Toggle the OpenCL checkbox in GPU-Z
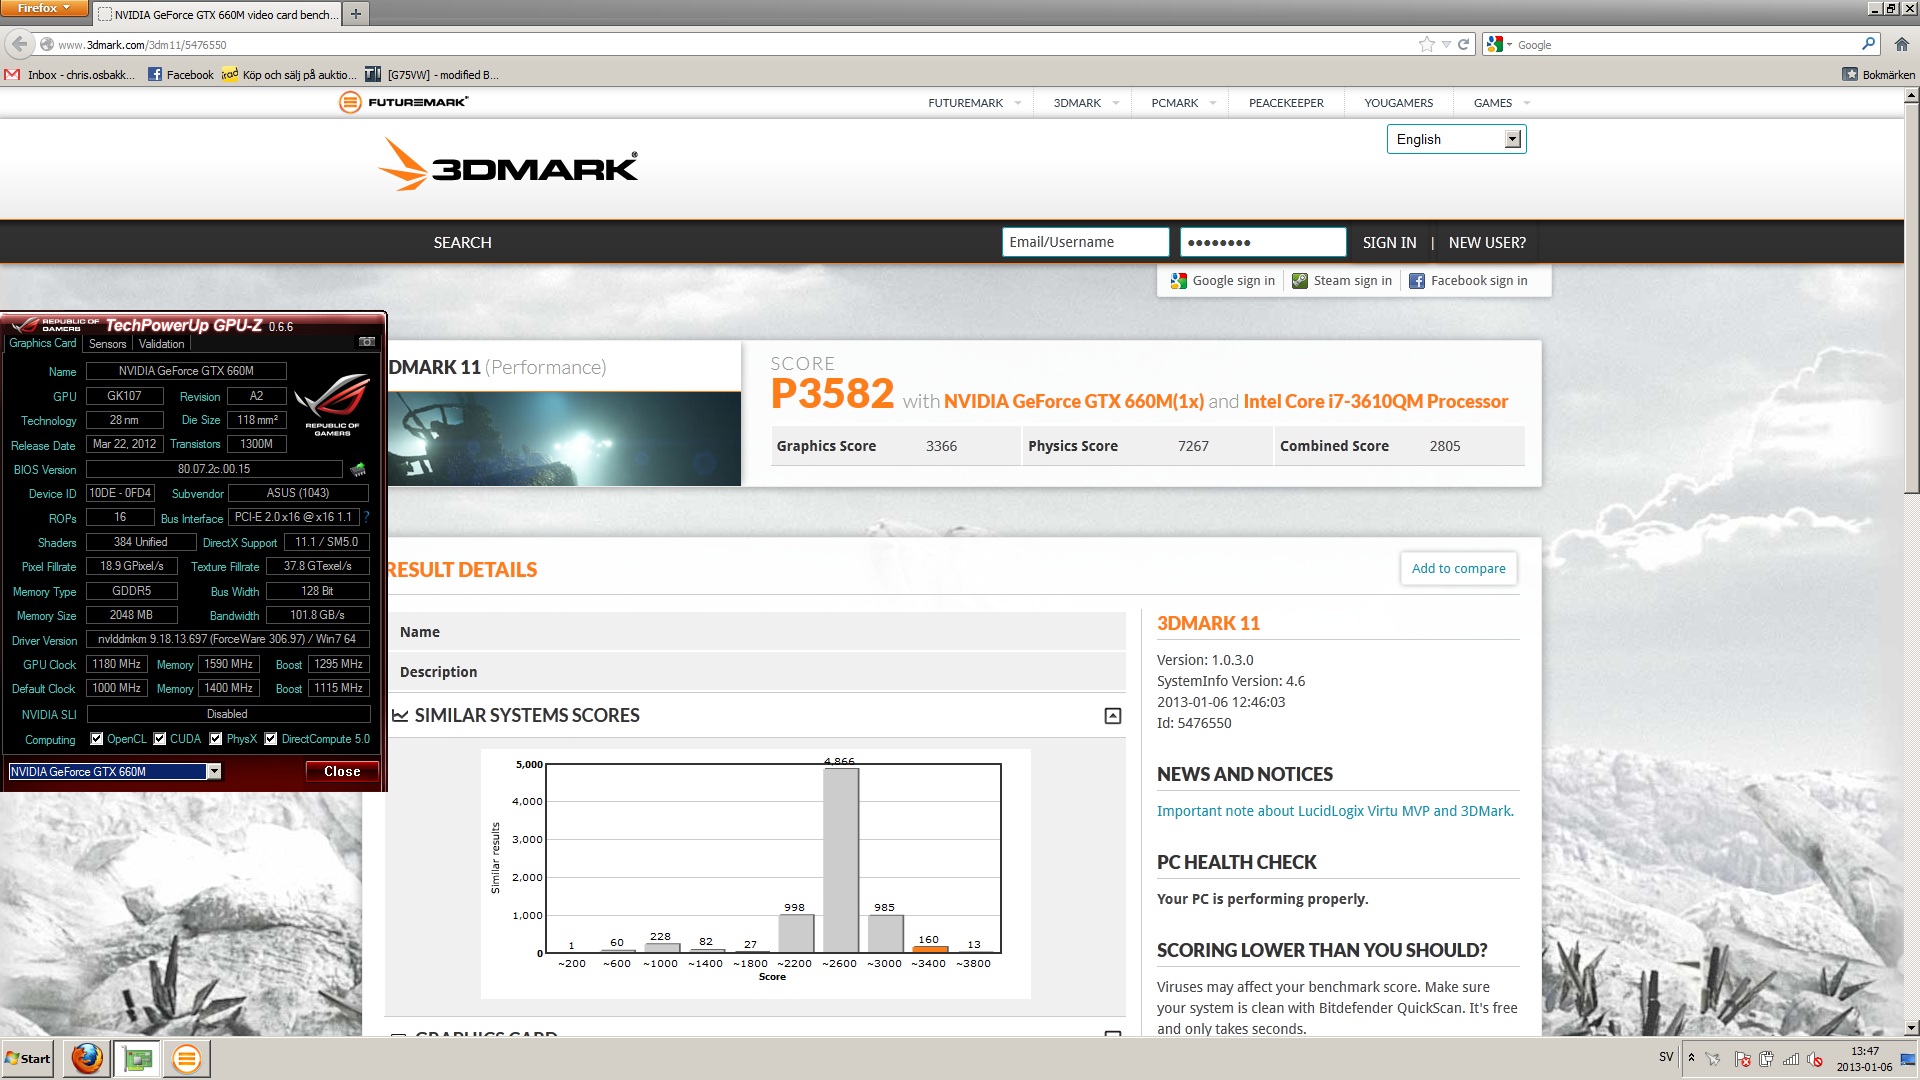1920x1080 pixels. coord(97,739)
